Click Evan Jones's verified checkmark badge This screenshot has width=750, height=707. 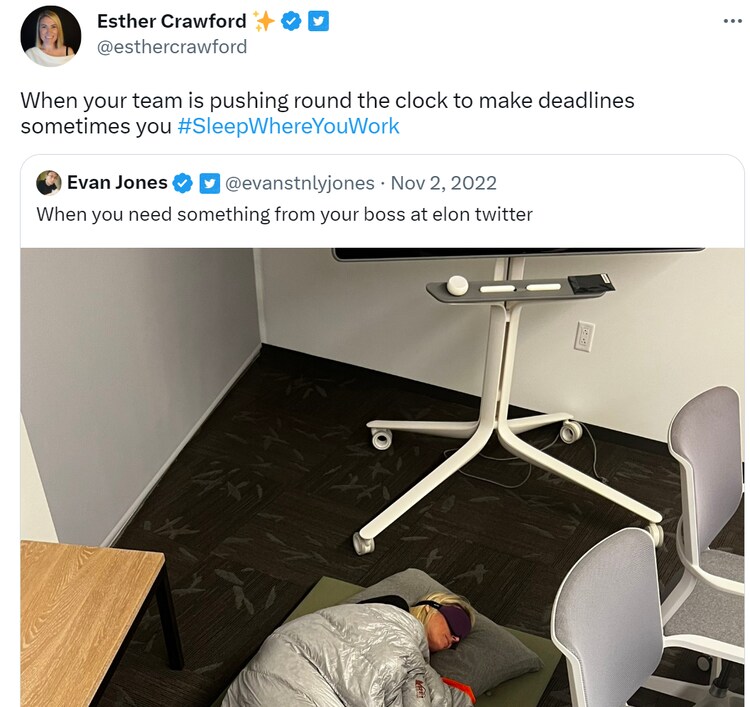(182, 183)
